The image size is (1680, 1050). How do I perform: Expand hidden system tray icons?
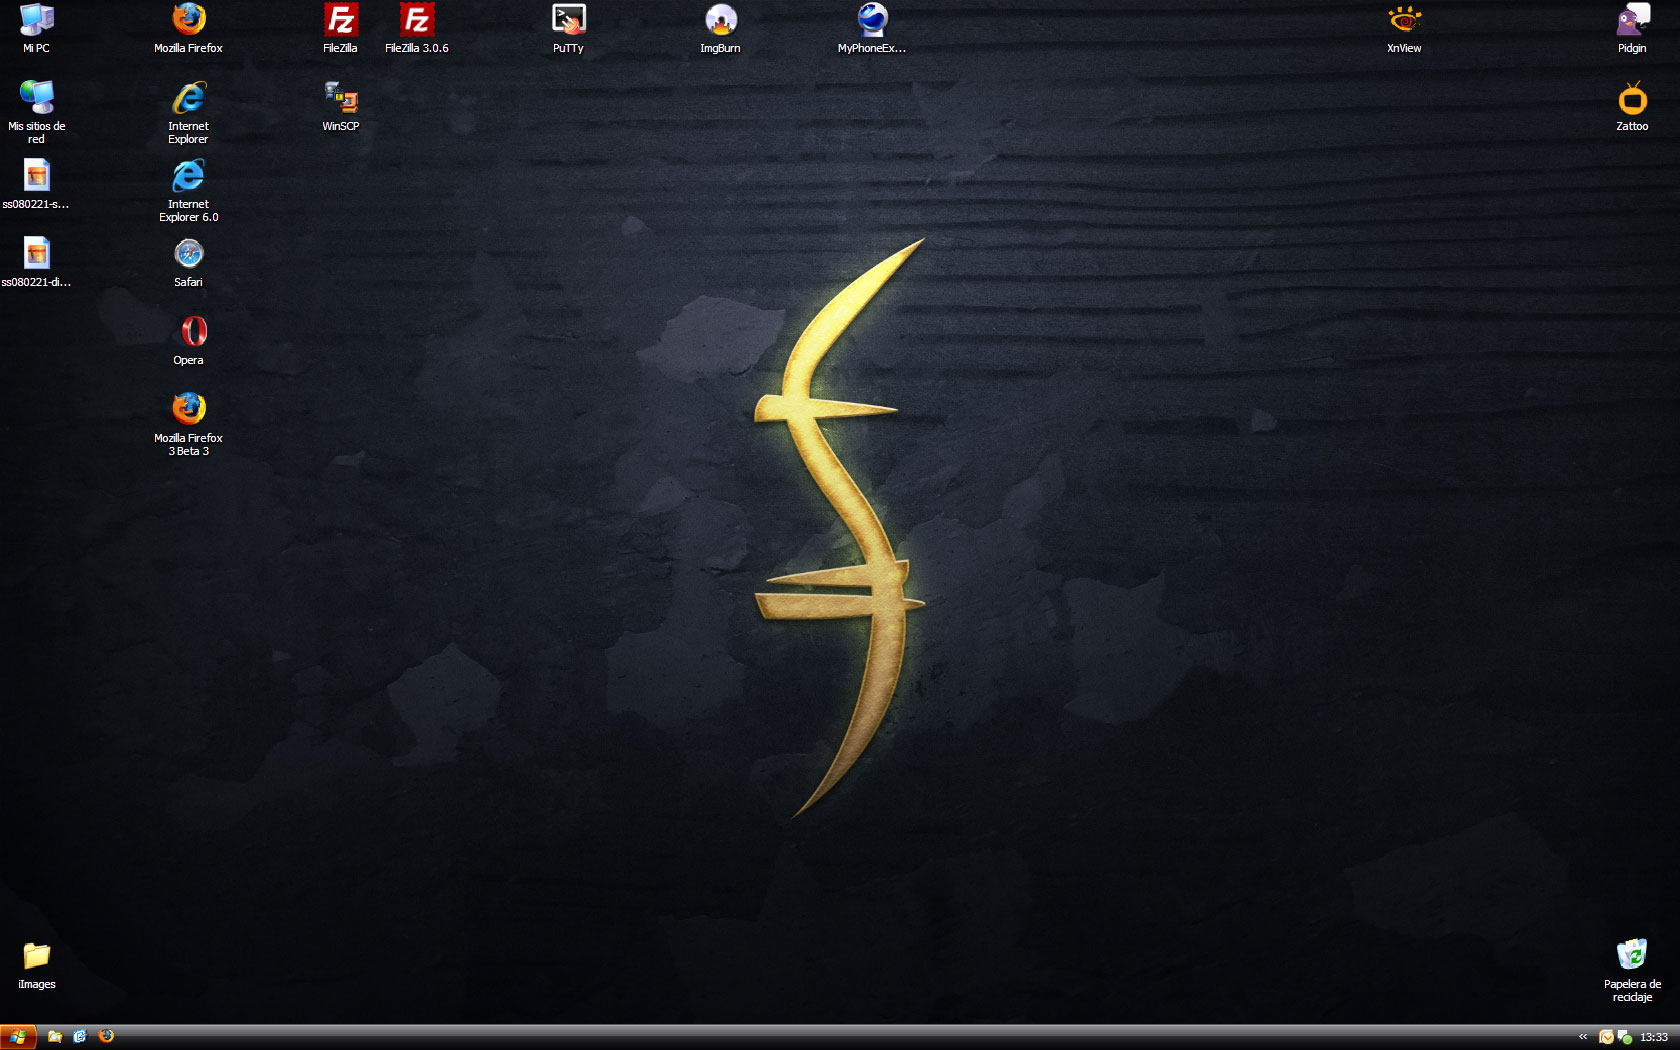[x=1583, y=1037]
